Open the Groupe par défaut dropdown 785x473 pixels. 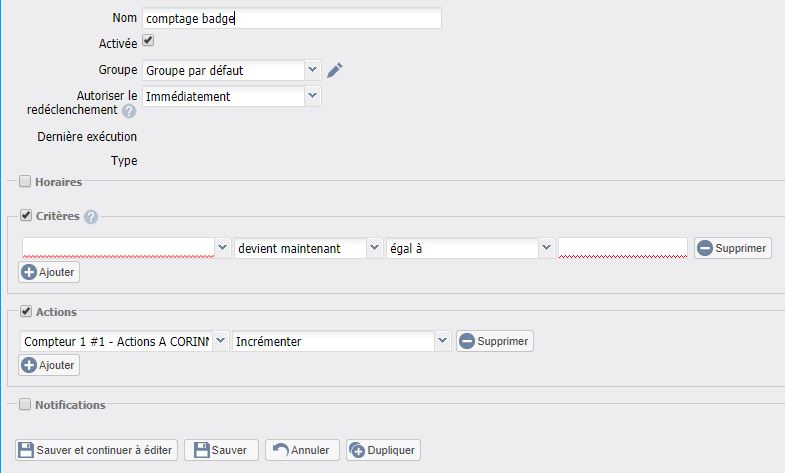pyautogui.click(x=230, y=70)
